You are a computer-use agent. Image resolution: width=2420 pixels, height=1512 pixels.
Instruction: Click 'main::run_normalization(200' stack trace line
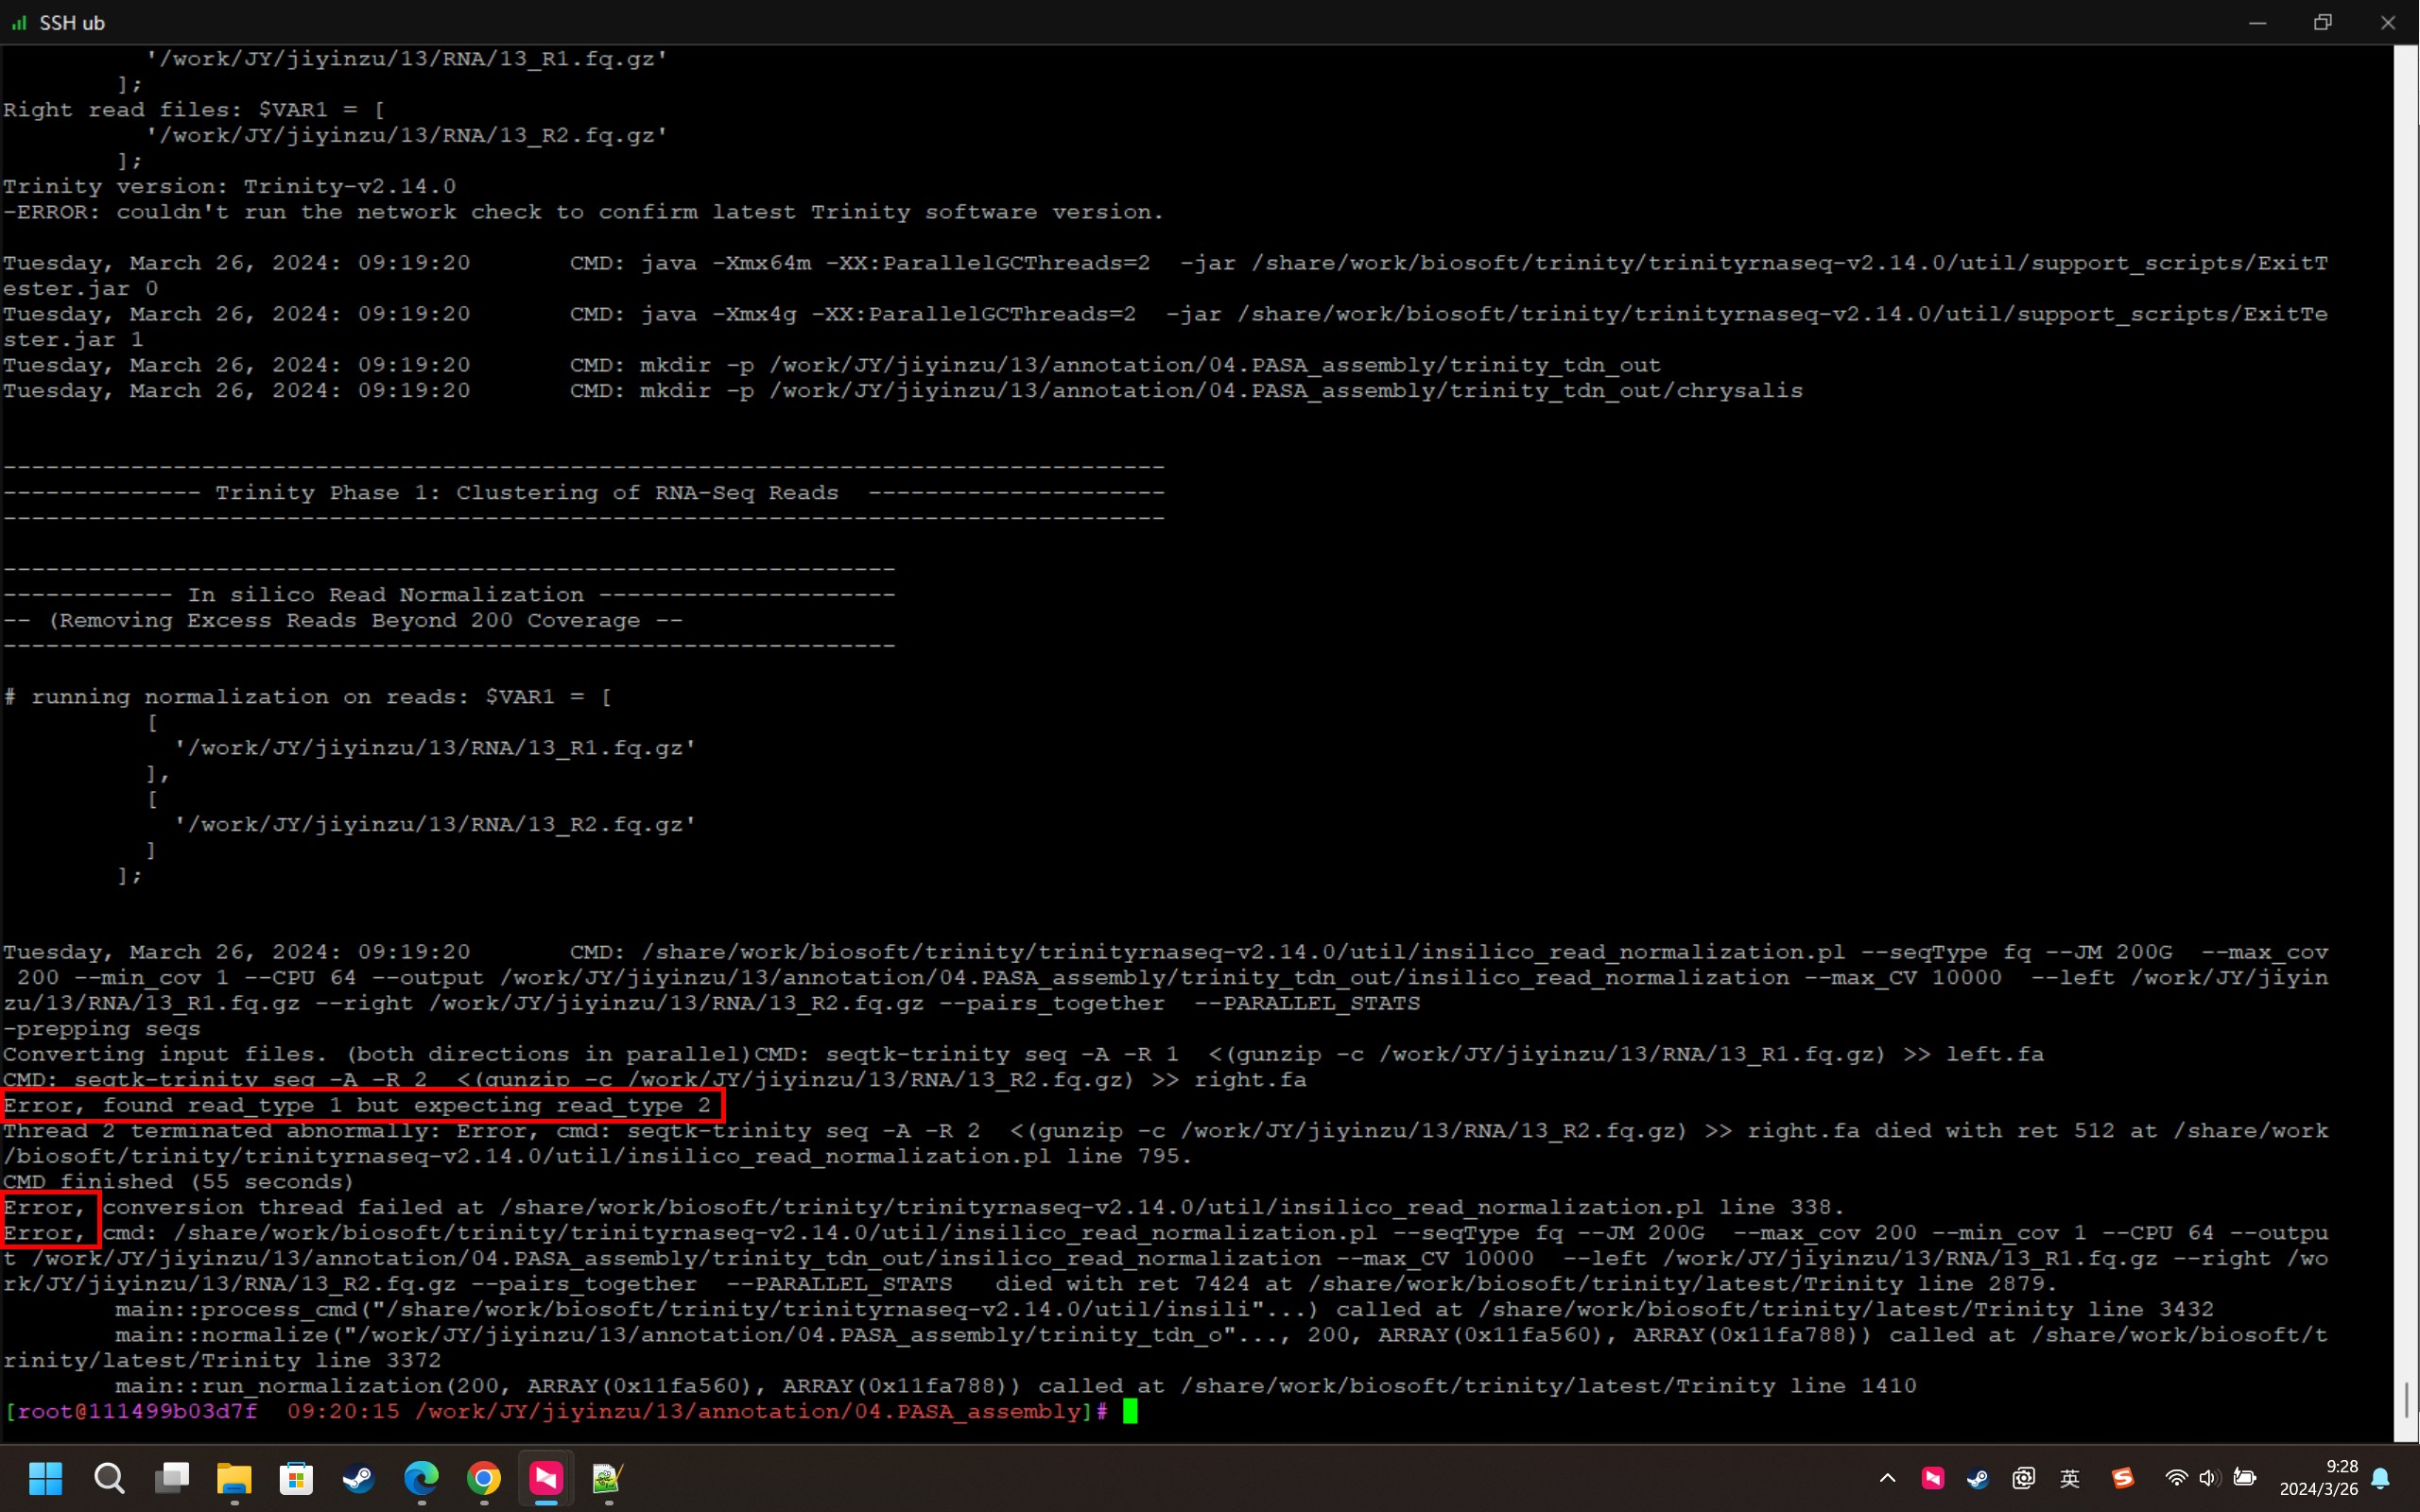[x=1015, y=1386]
